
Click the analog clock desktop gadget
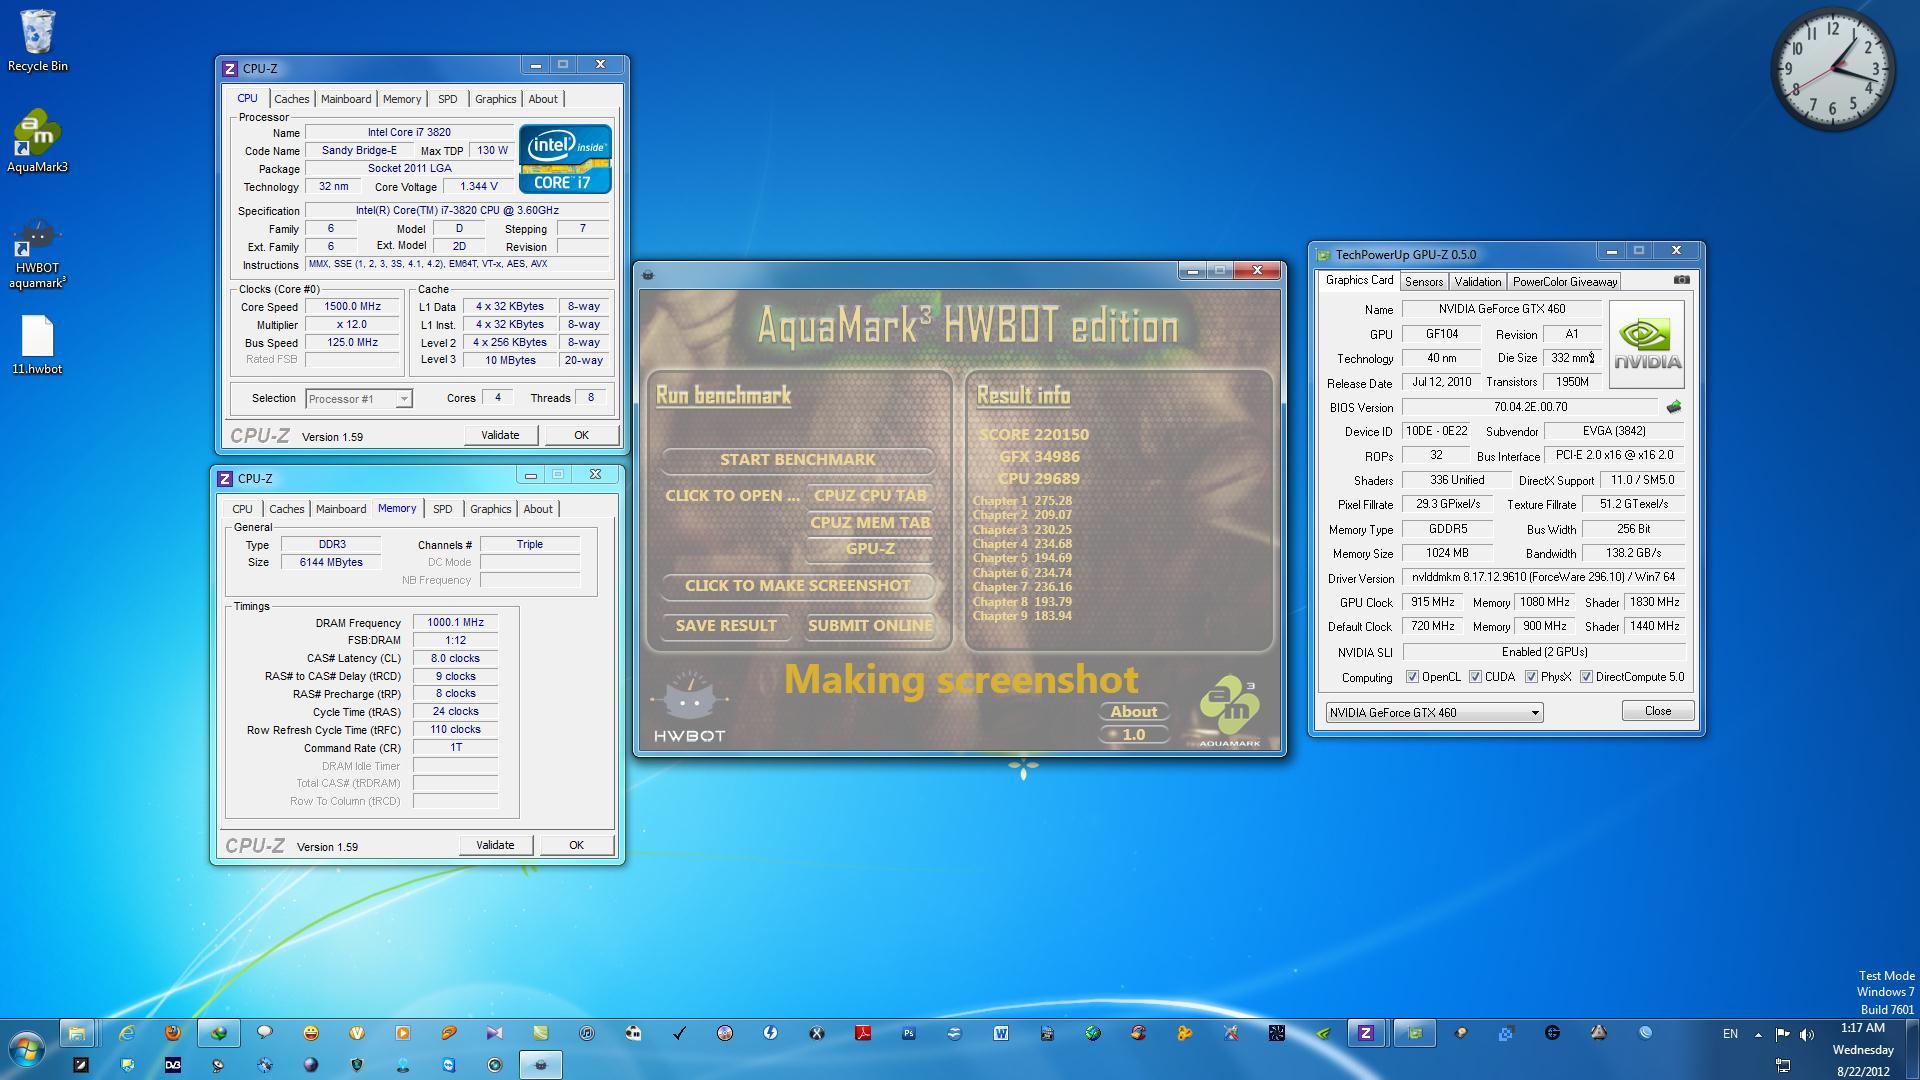[1834, 70]
